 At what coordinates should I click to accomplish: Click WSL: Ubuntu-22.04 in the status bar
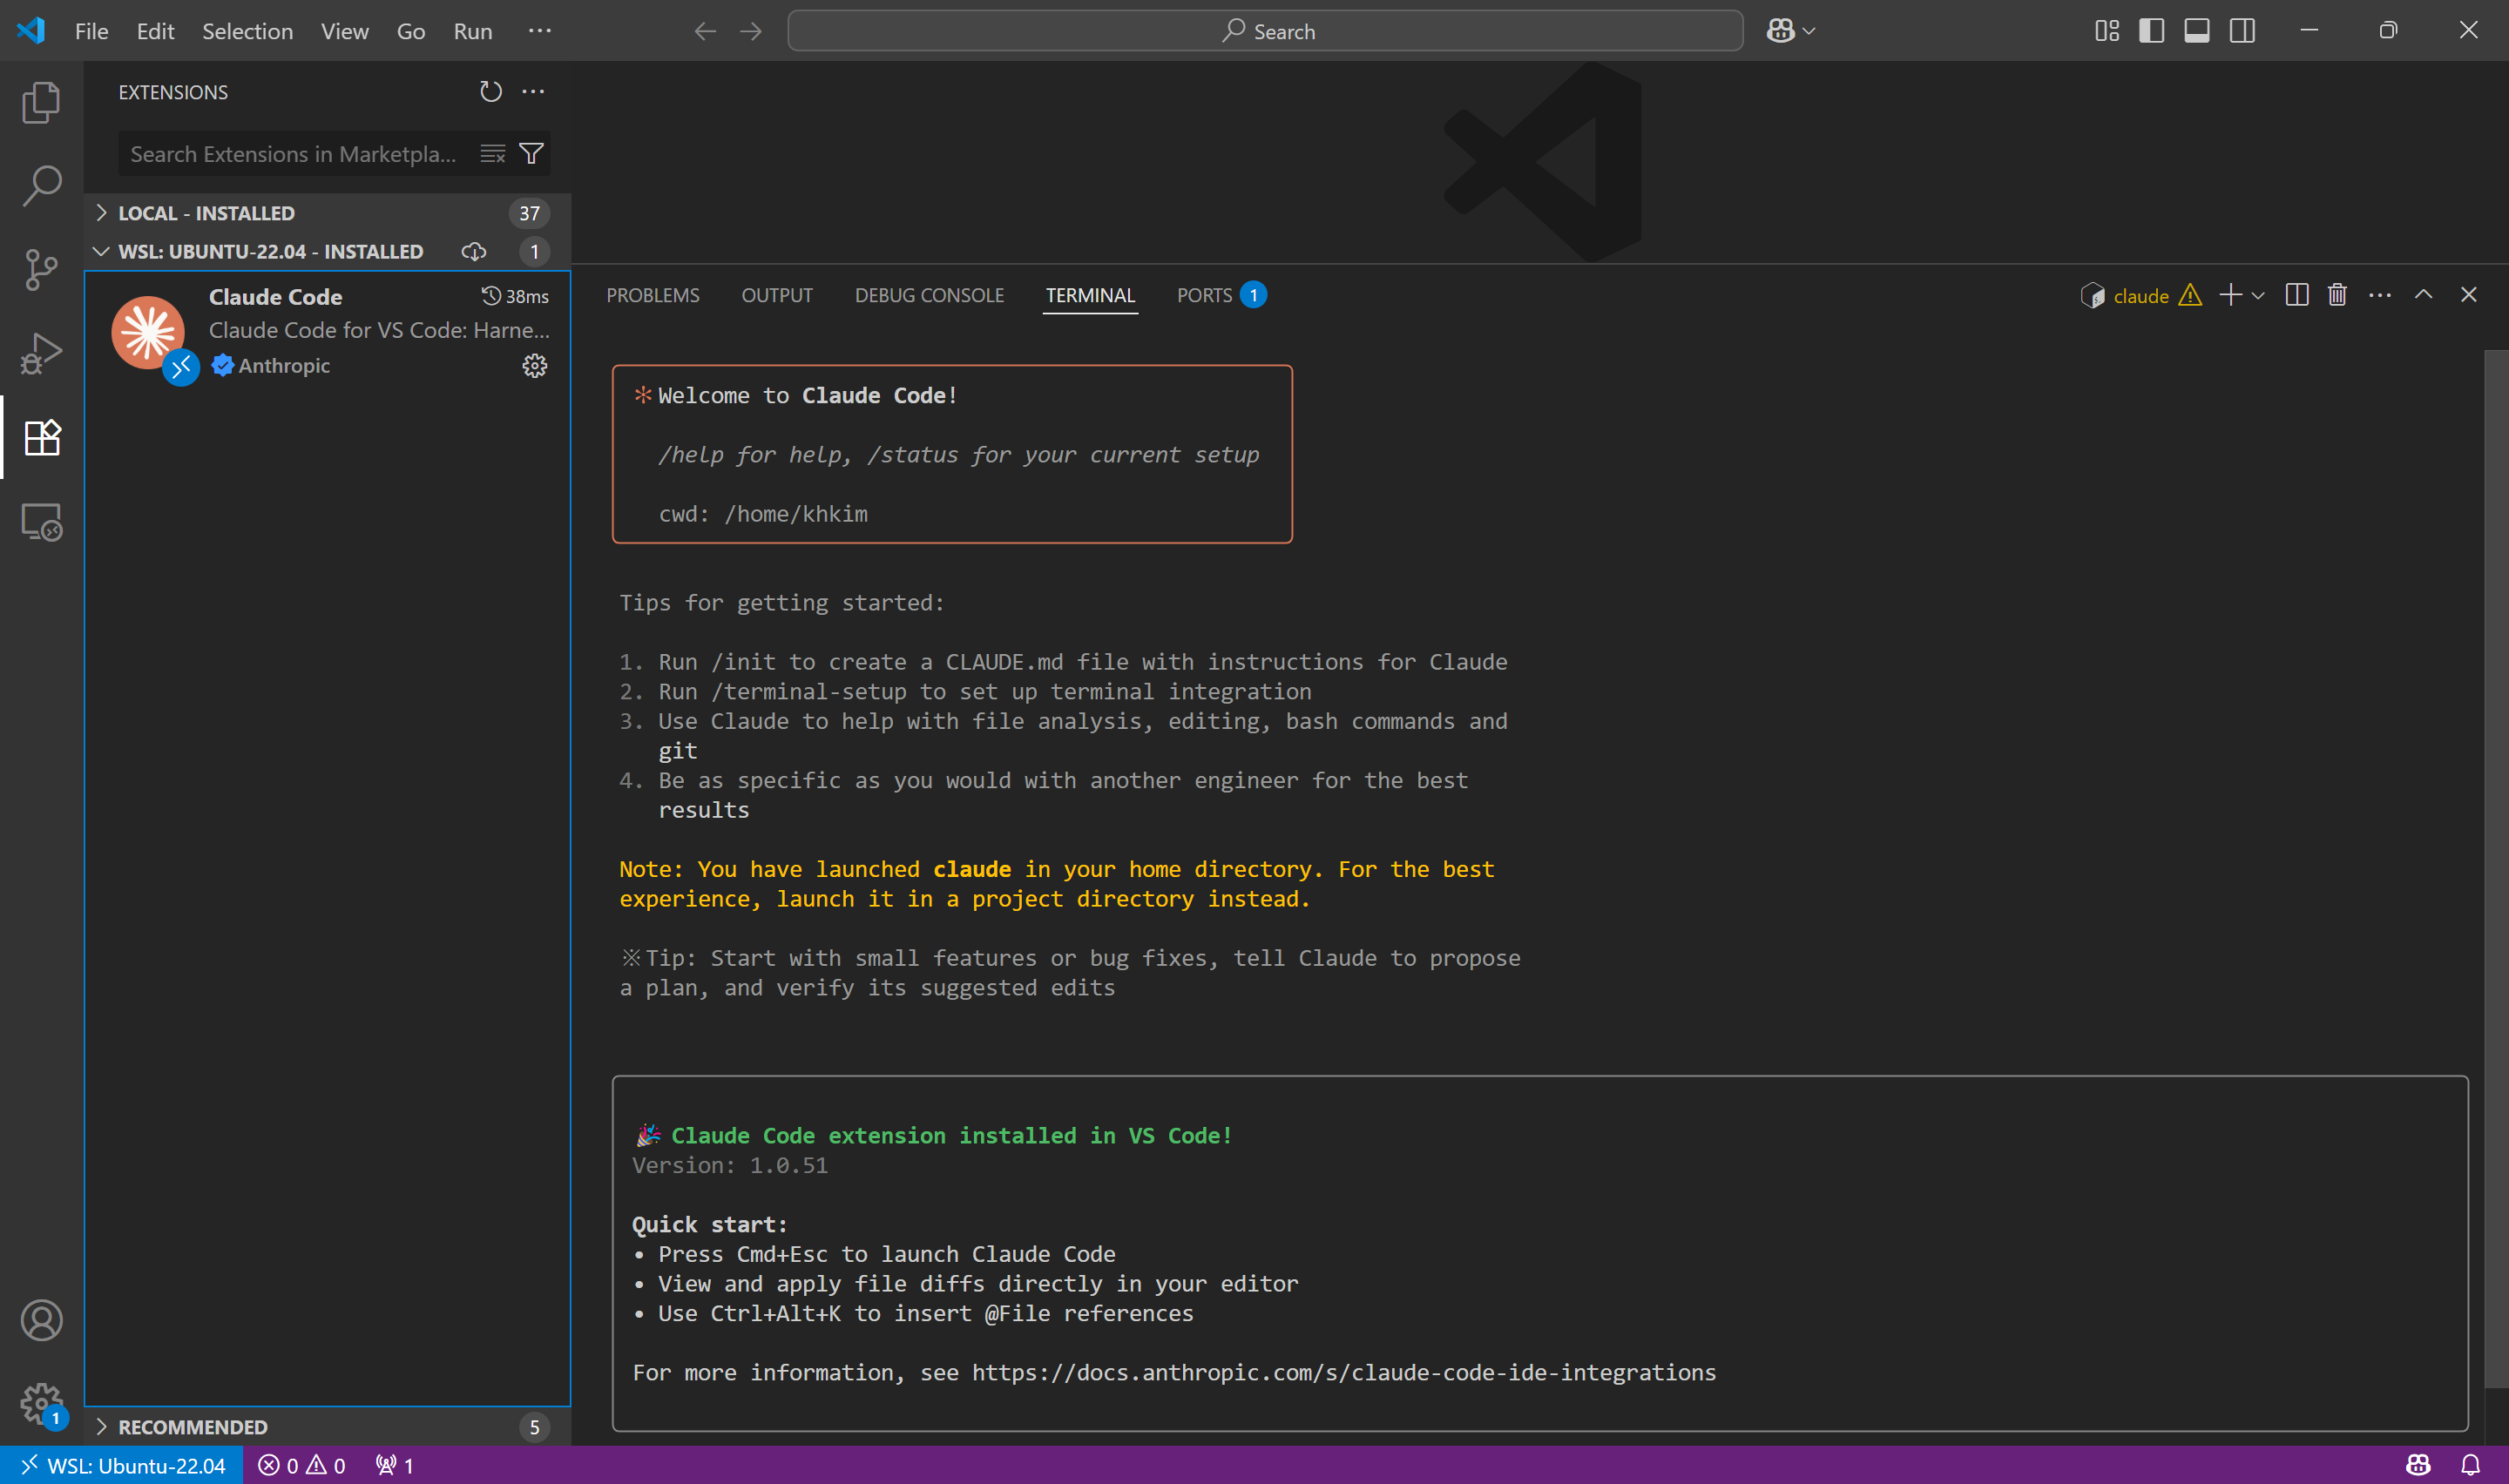pyautogui.click(x=122, y=1465)
